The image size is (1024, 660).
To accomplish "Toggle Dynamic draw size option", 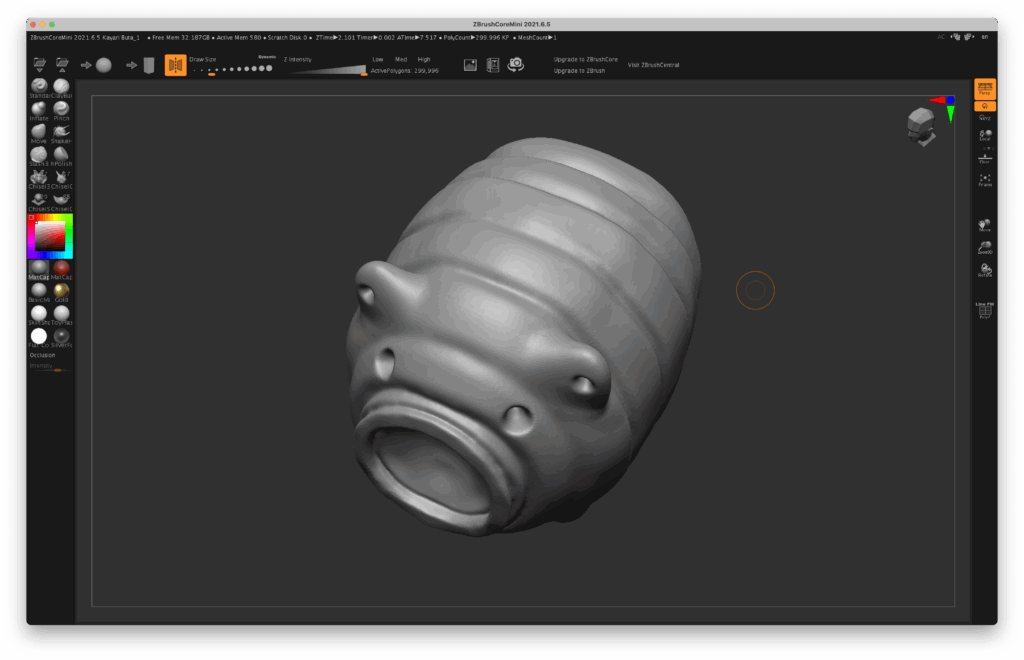I will [x=266, y=57].
